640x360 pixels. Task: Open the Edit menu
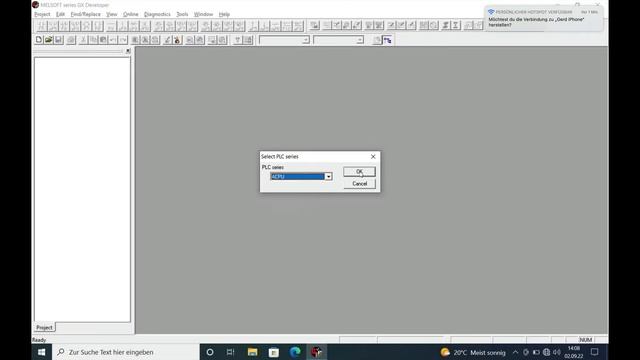[60, 14]
